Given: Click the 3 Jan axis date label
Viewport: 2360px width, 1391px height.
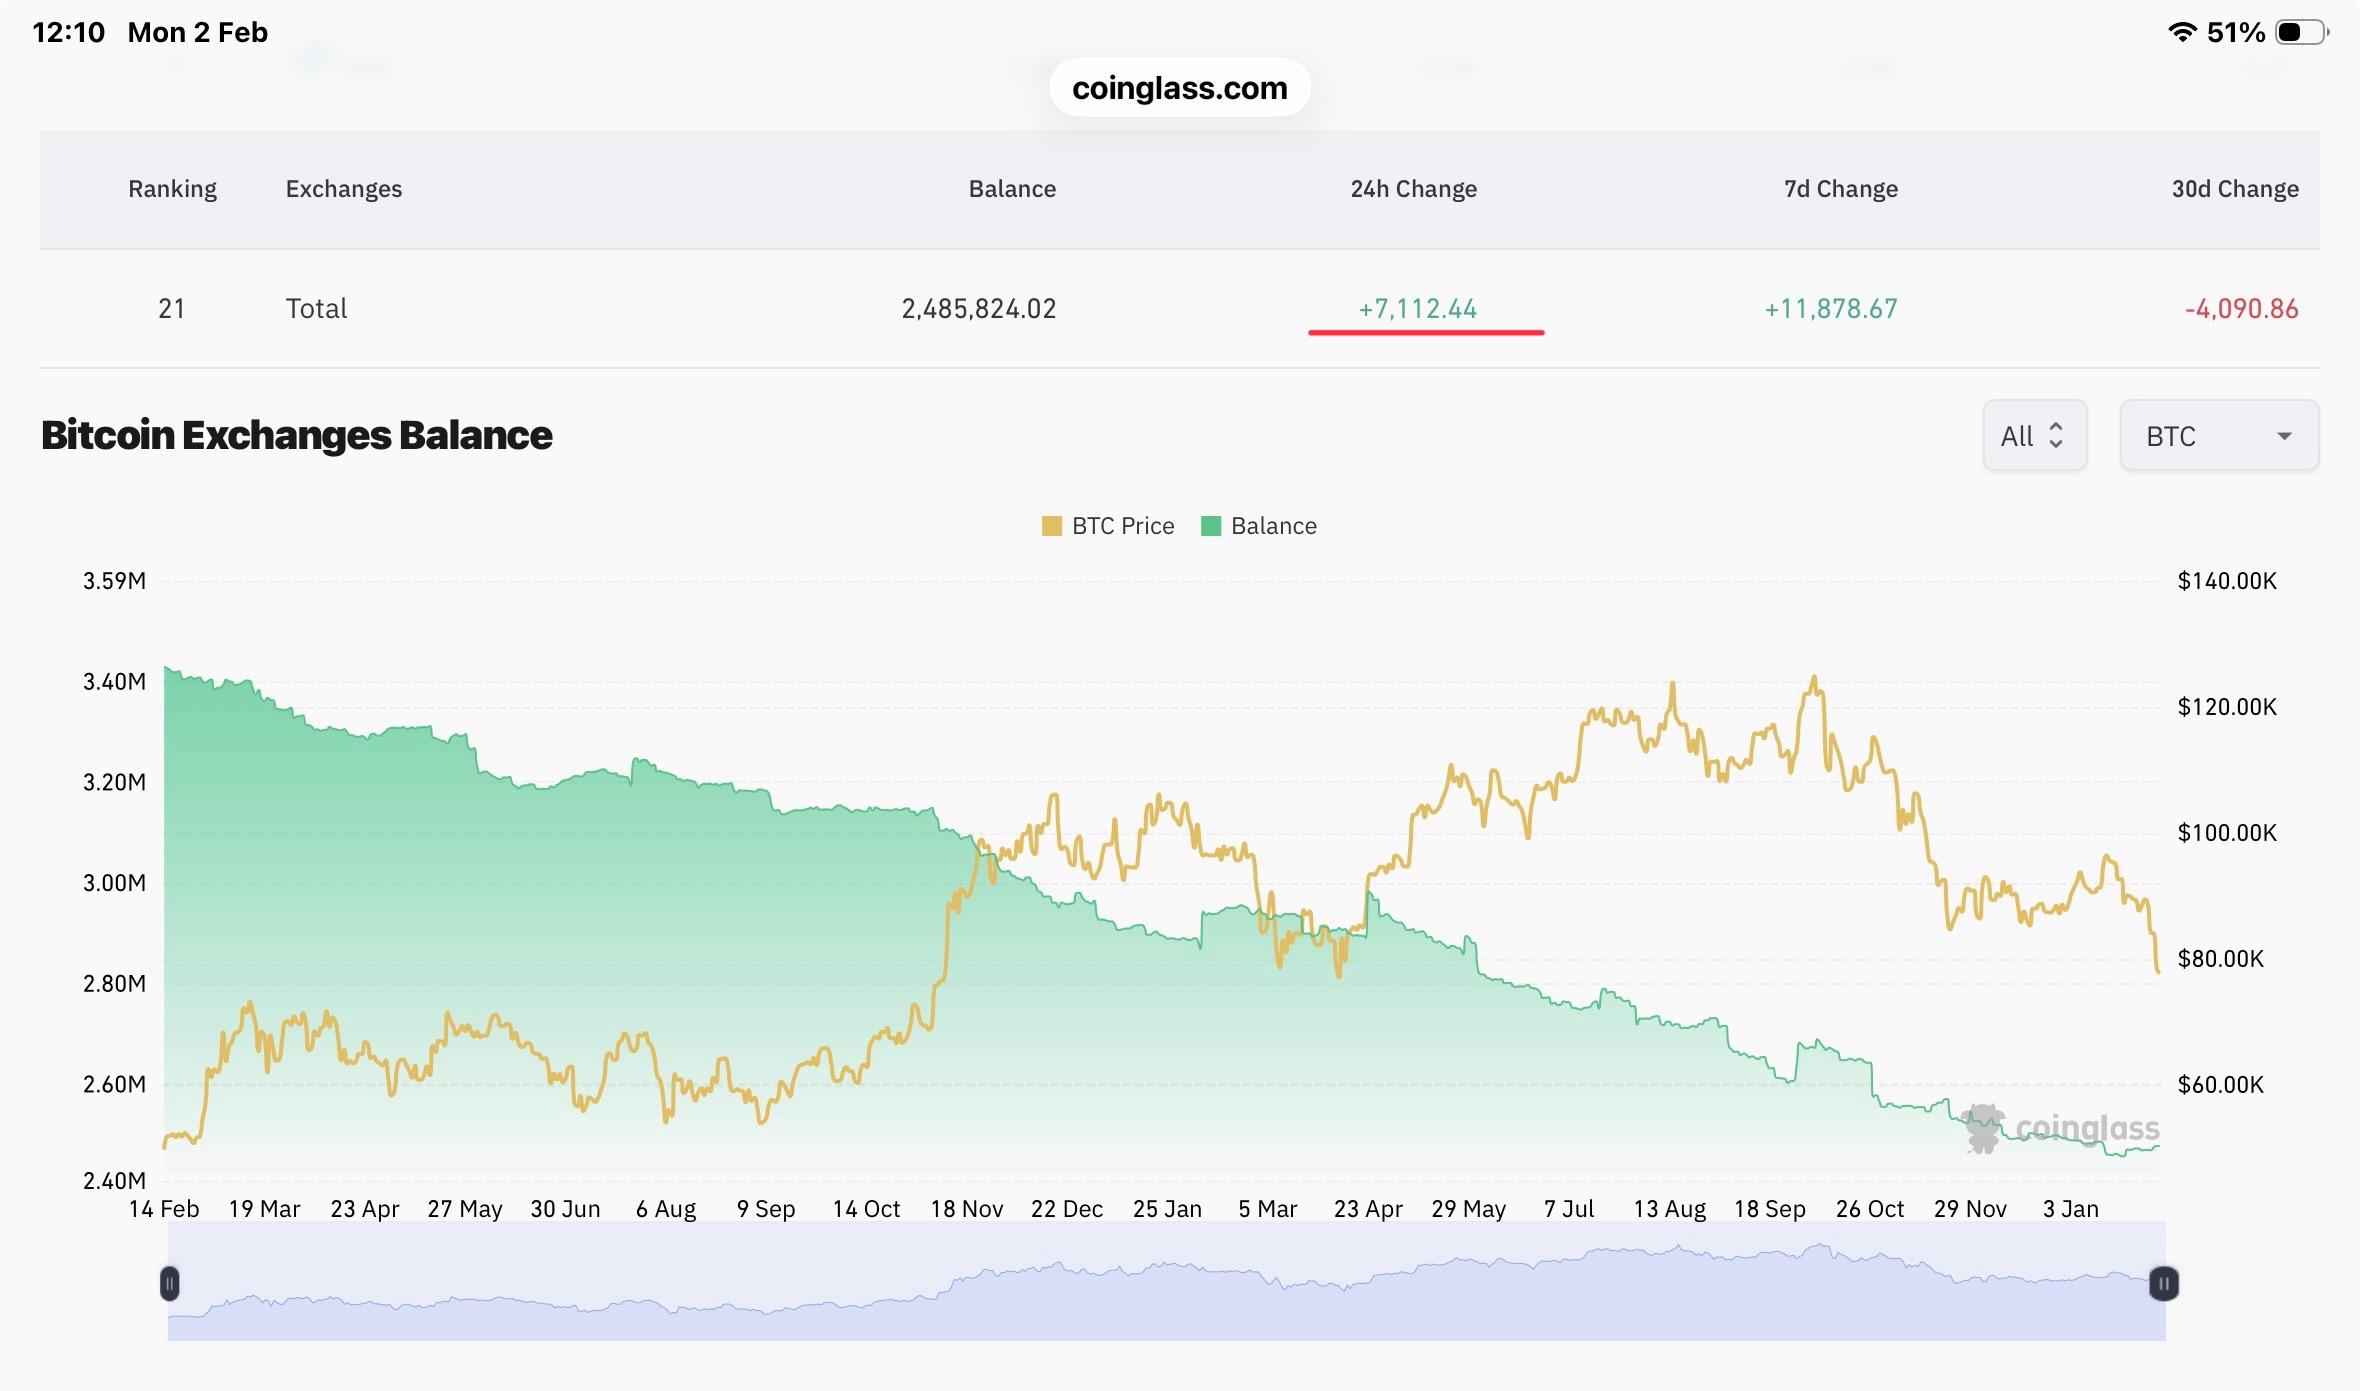Looking at the screenshot, I should pos(2071,1209).
